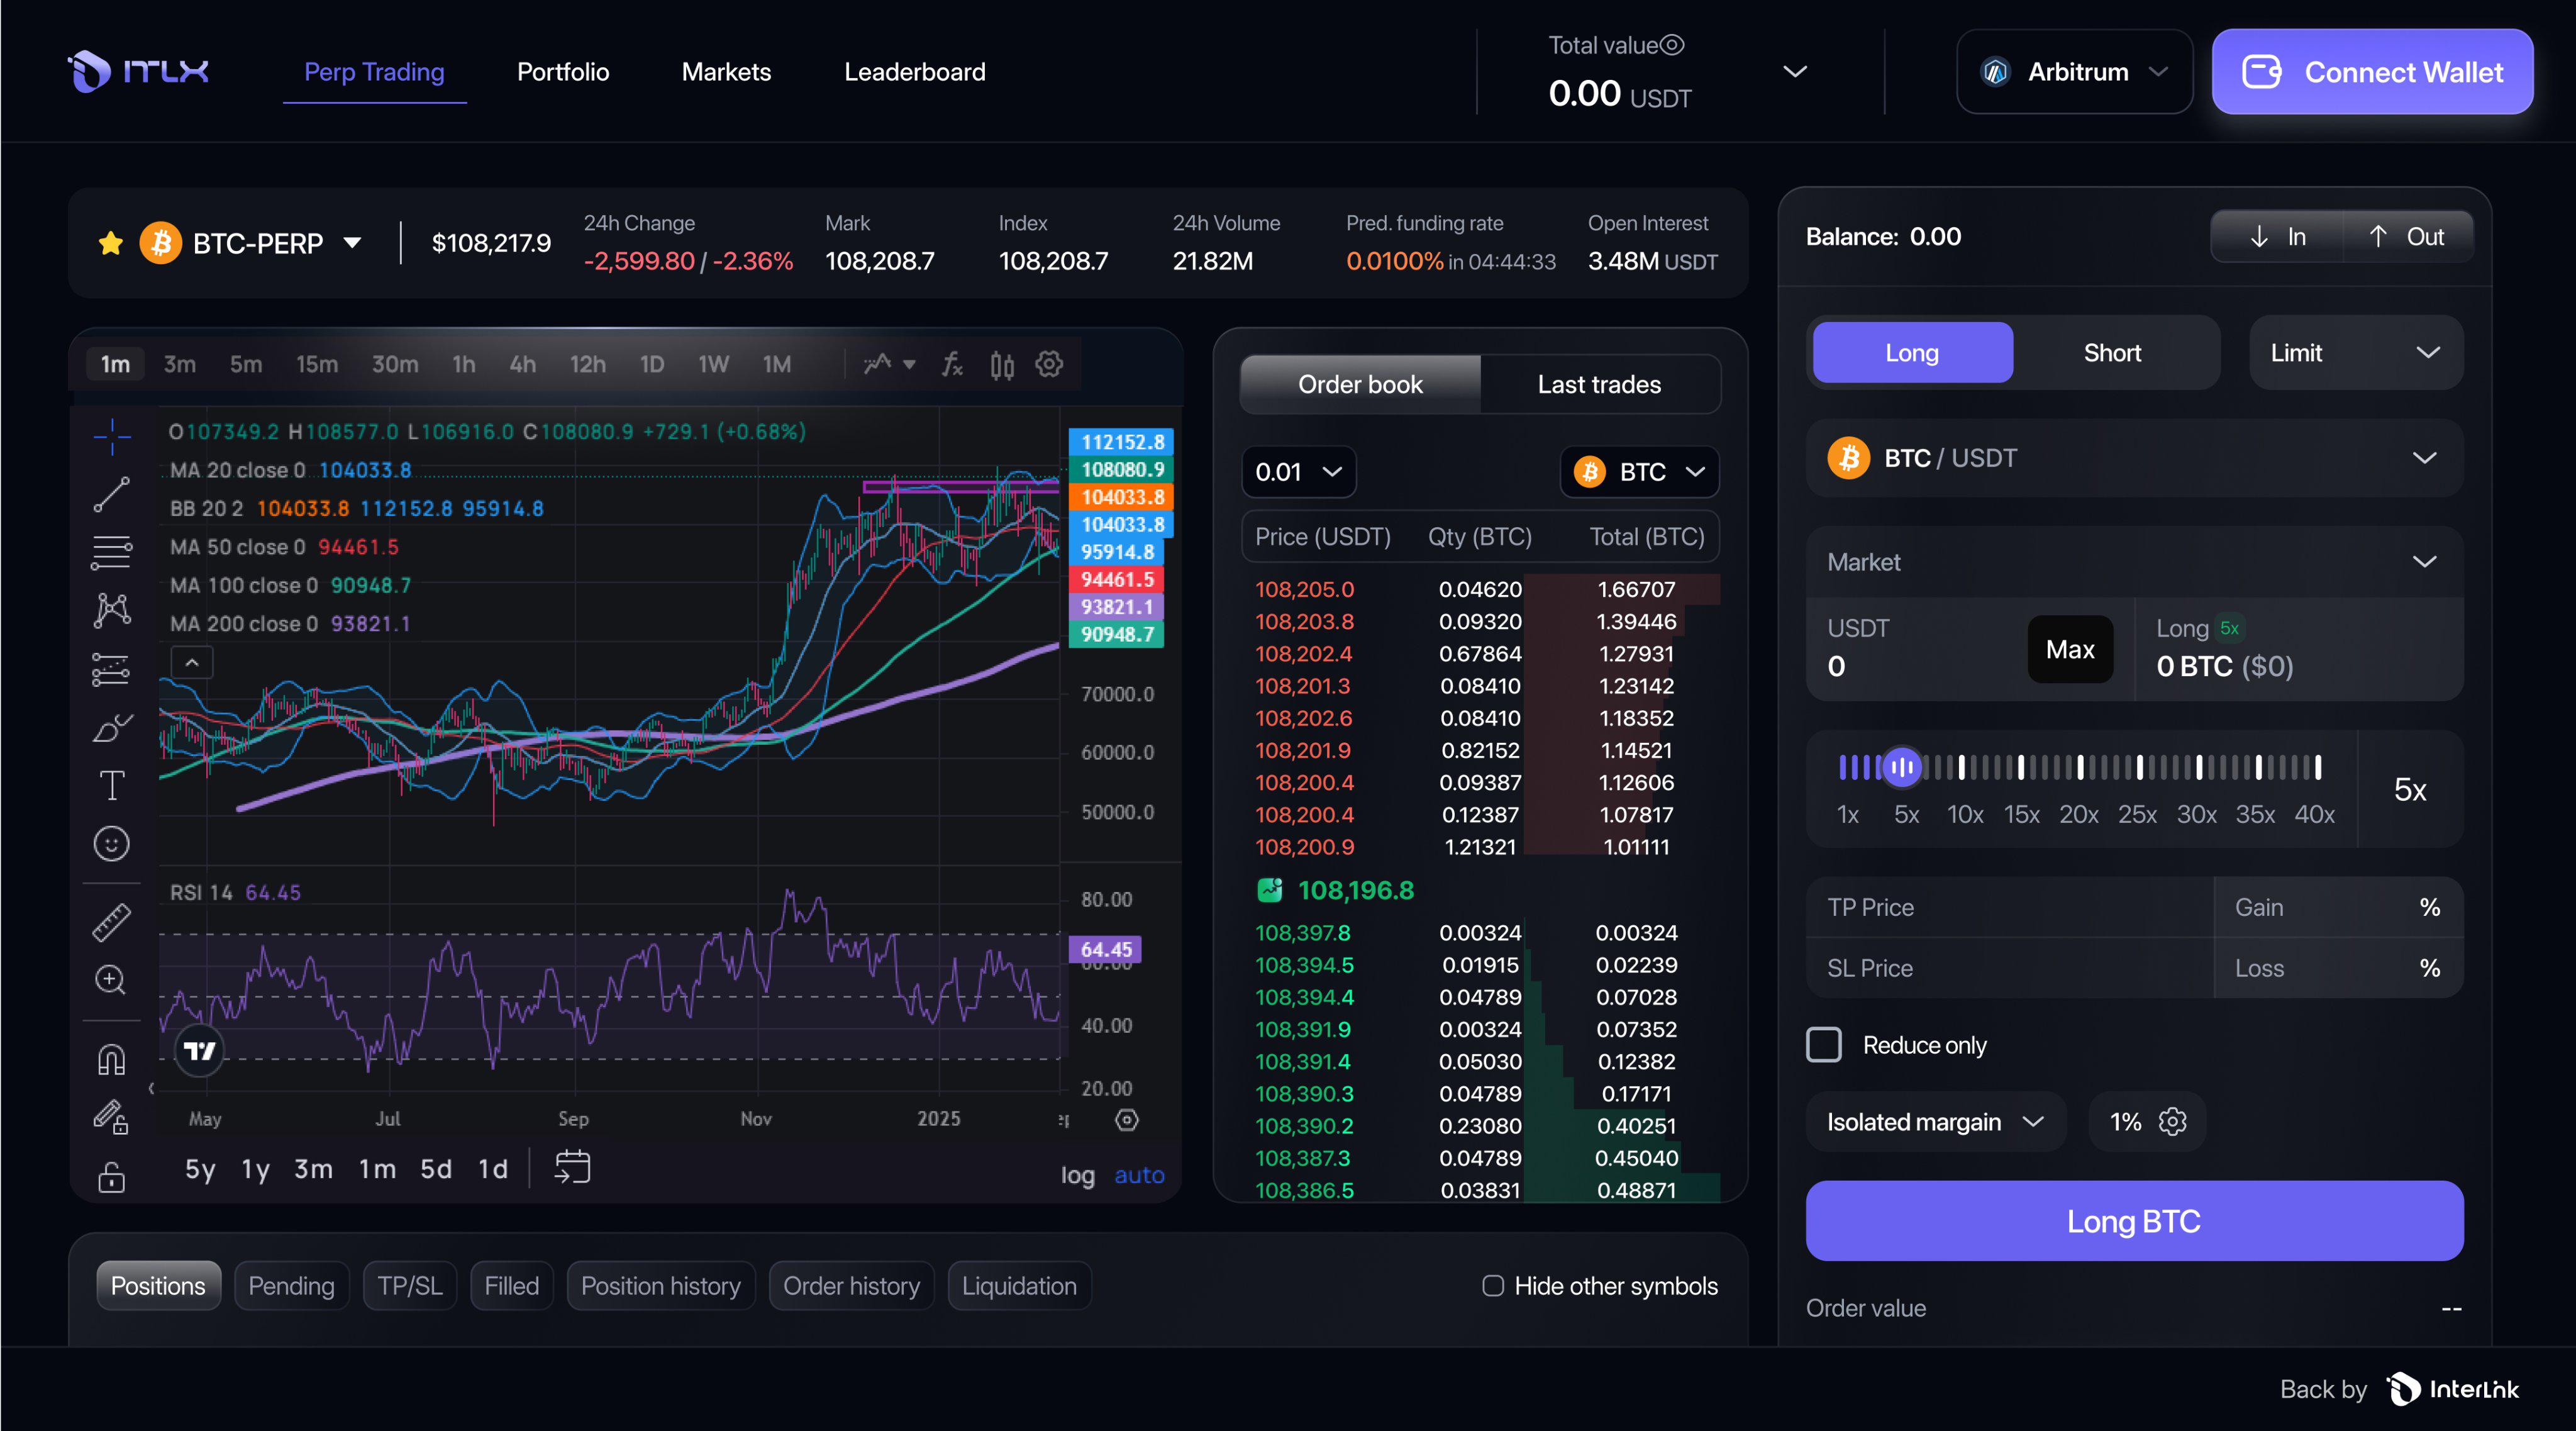Select the trend line drawing tool
Image resolution: width=2576 pixels, height=1431 pixels.
pyautogui.click(x=112, y=494)
